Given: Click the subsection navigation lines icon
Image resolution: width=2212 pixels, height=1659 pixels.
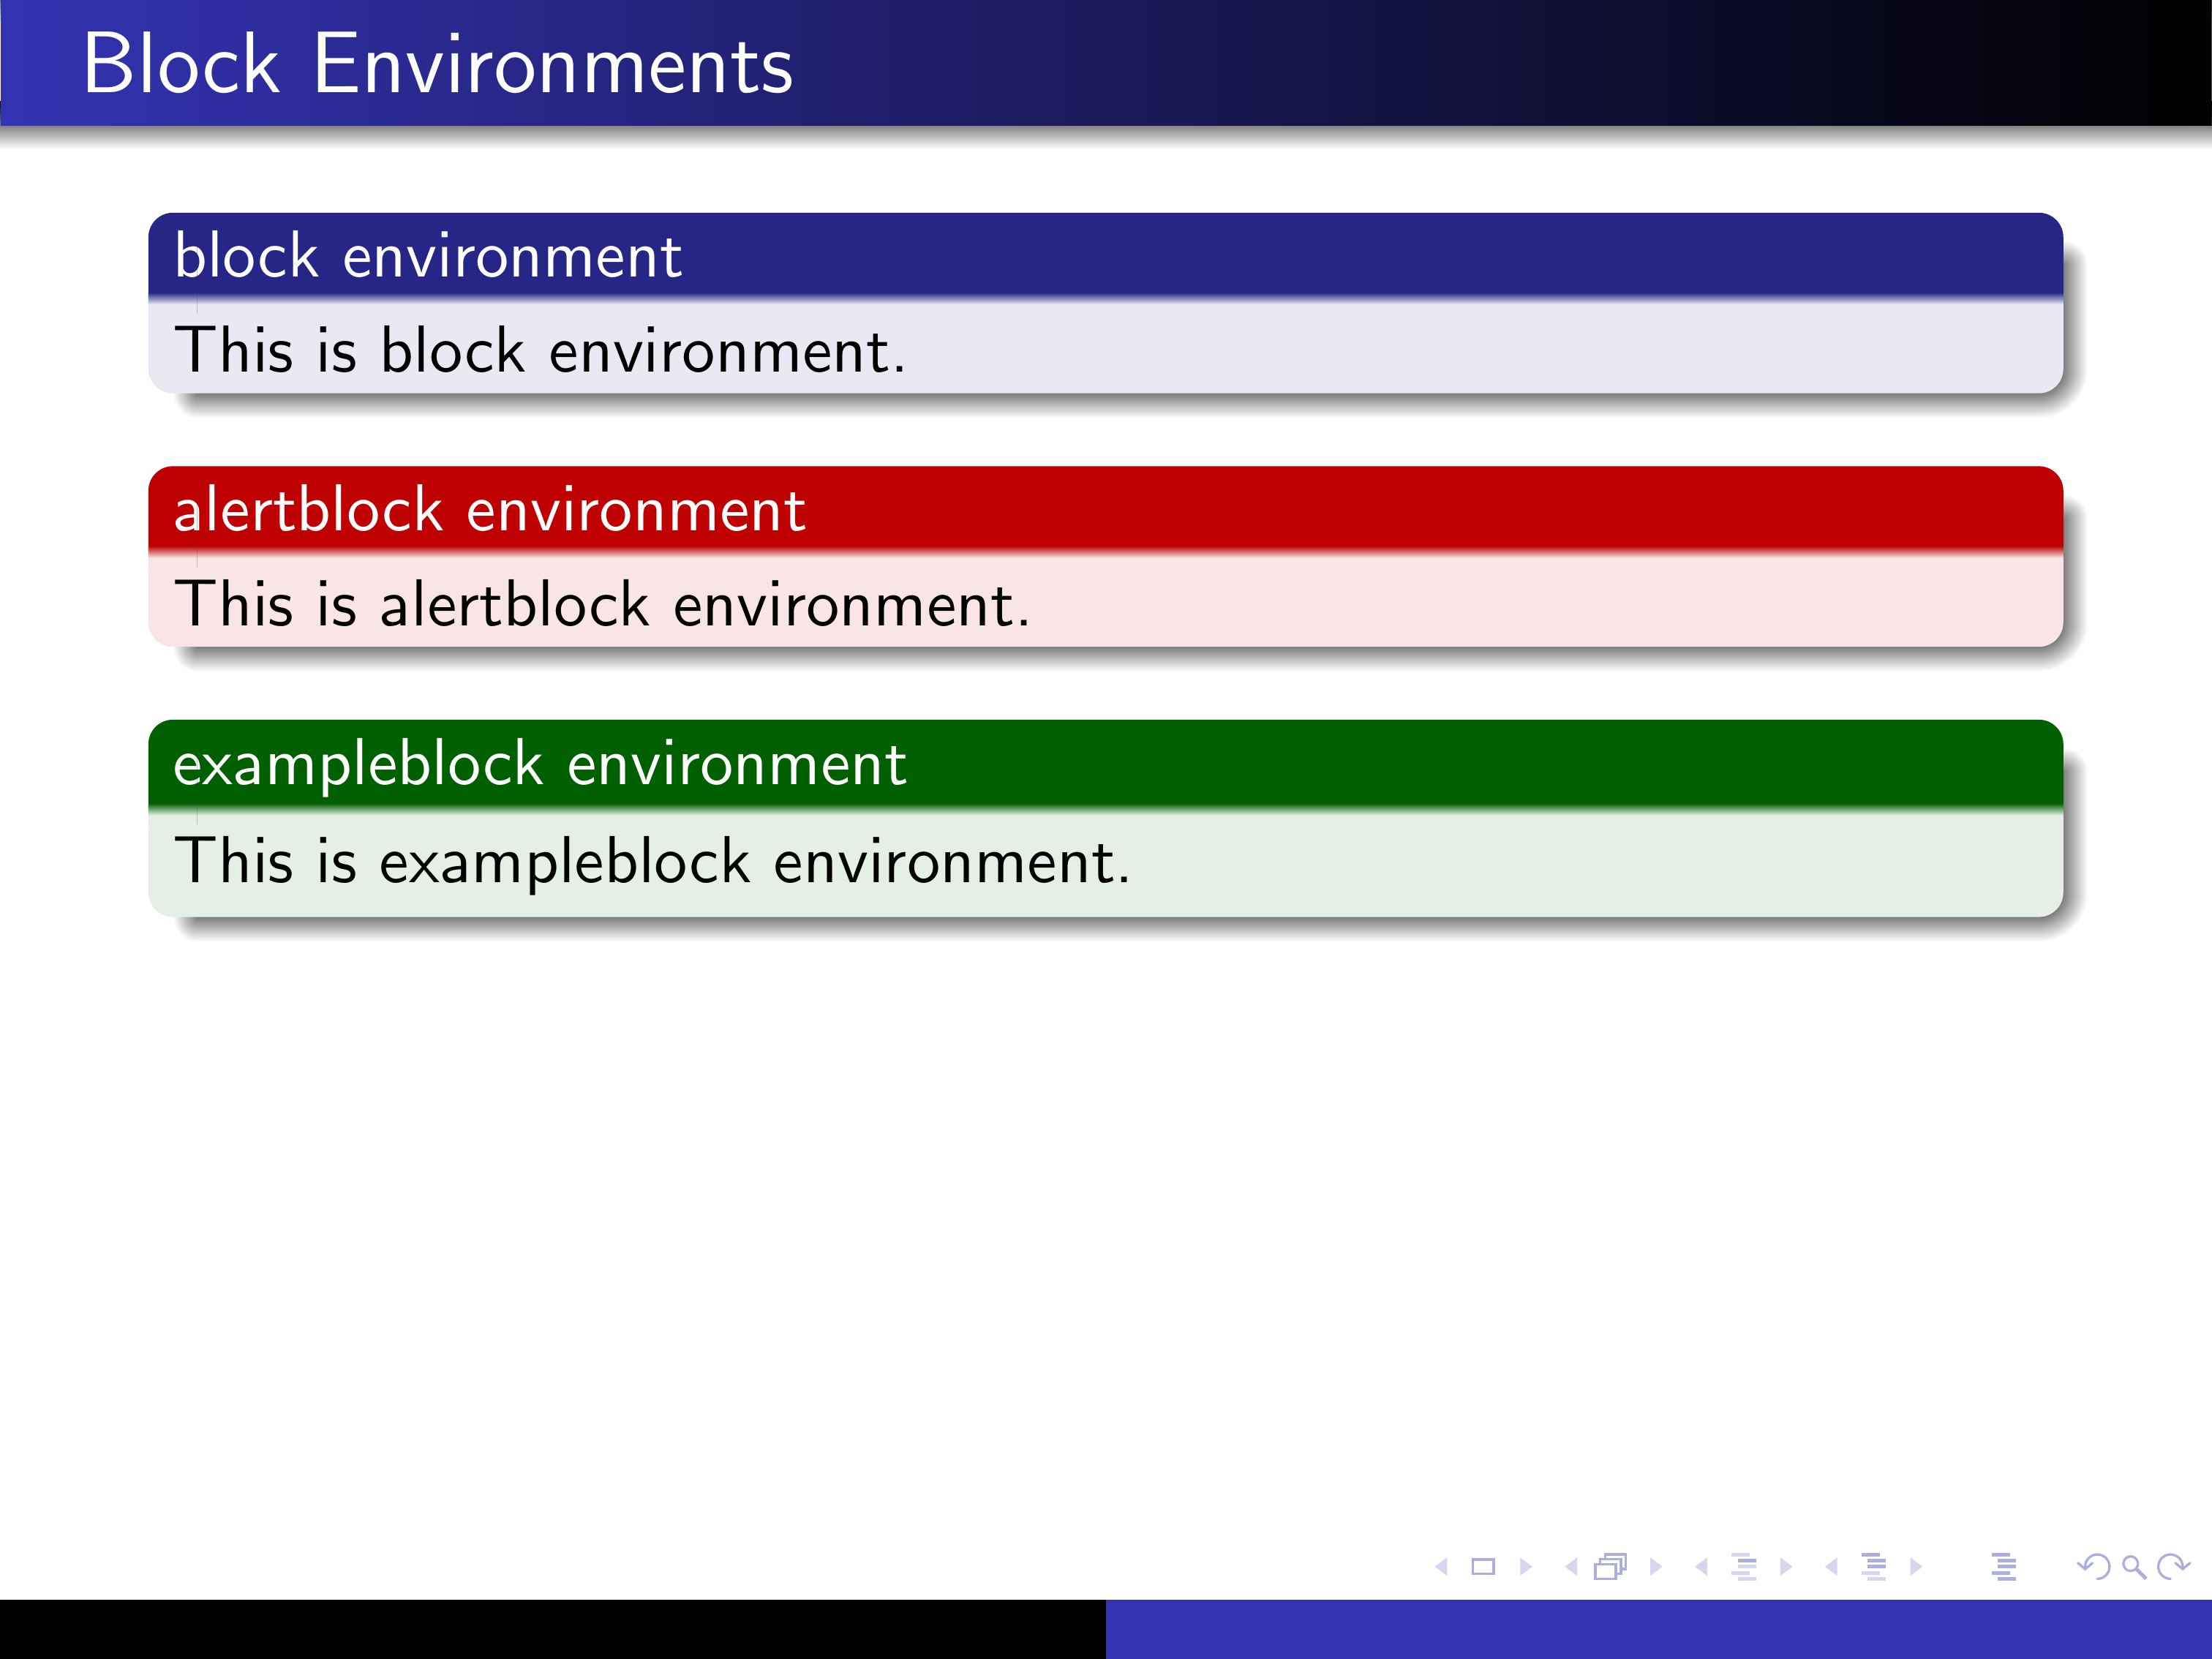Looking at the screenshot, I should (x=1744, y=1567).
